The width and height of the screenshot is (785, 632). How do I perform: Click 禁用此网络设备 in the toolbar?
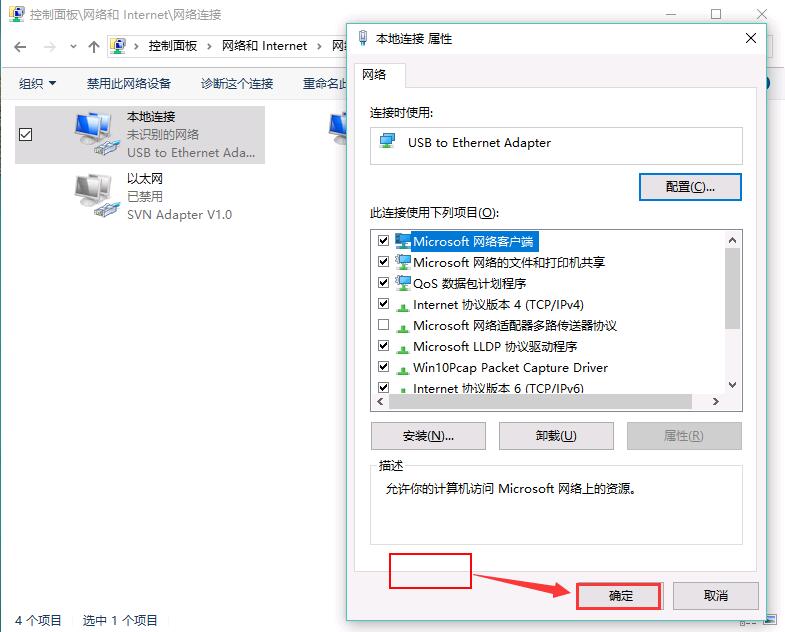[x=129, y=84]
